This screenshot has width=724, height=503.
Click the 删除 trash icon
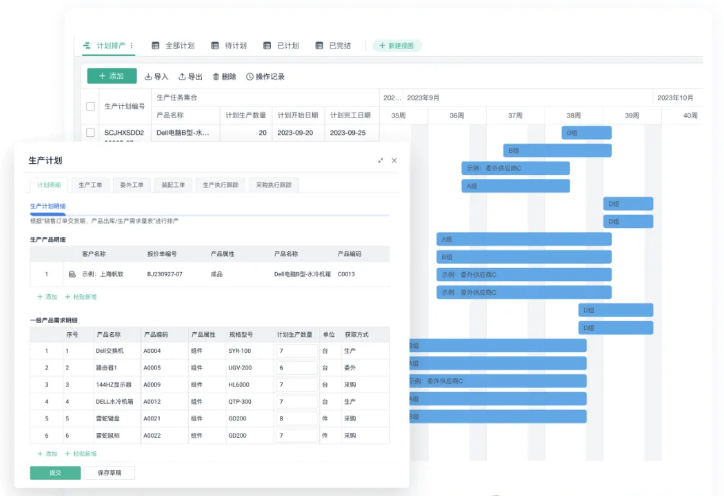tap(216, 76)
